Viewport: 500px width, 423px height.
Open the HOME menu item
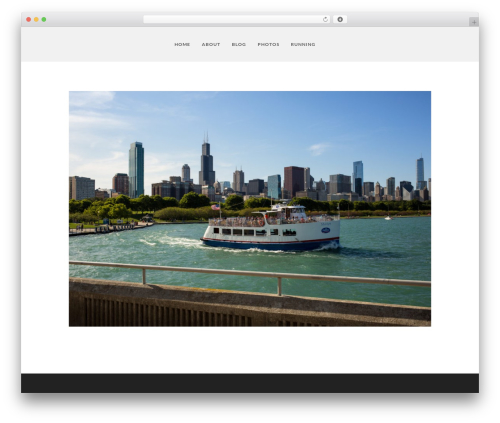point(182,44)
